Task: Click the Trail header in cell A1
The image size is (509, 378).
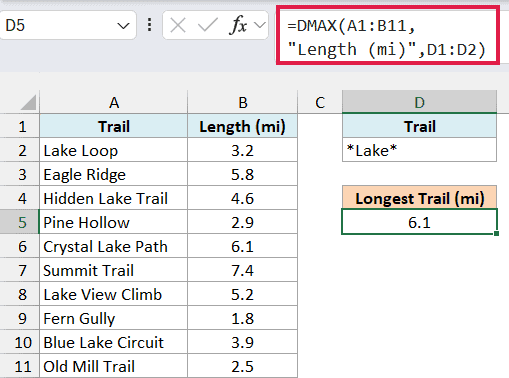Action: [114, 126]
